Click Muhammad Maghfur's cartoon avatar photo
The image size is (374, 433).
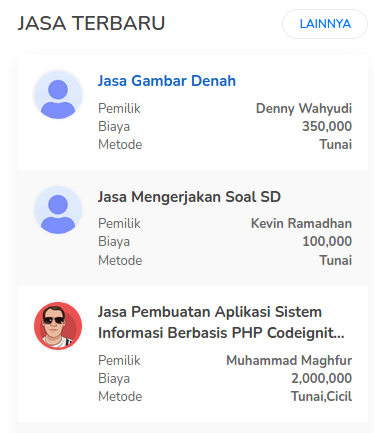(x=58, y=326)
